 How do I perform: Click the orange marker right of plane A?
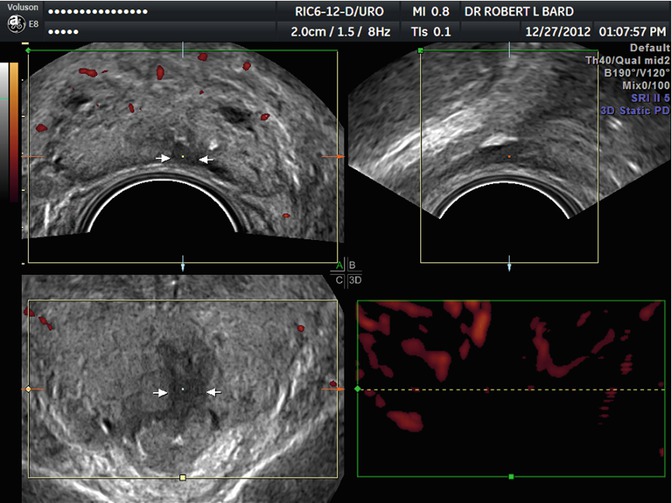[339, 157]
